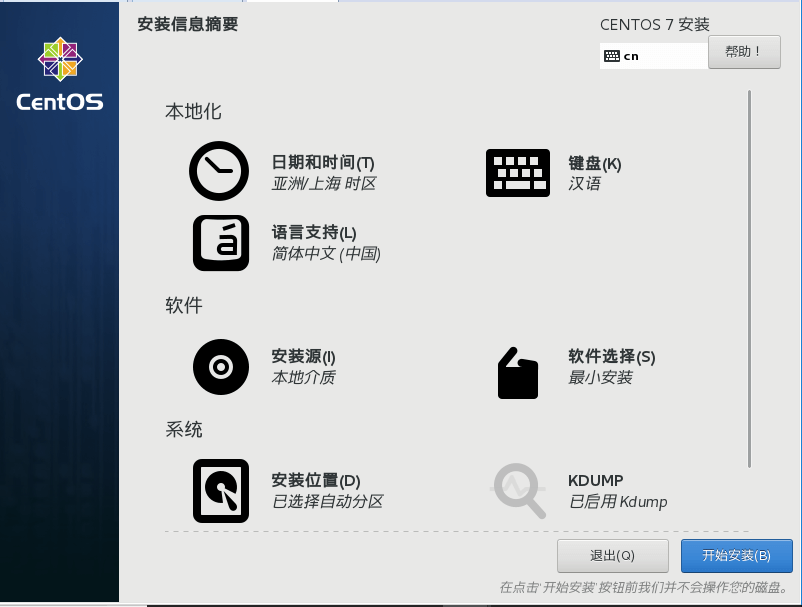The image size is (802, 607).
Task: Open 软件选择(S) 最小安装 text
Action: click(x=611, y=367)
